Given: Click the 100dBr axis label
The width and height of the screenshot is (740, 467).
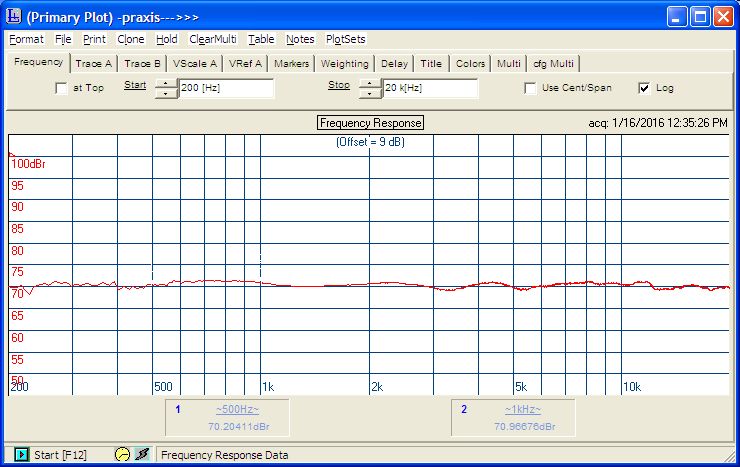Looking at the screenshot, I should pyautogui.click(x=28, y=164).
